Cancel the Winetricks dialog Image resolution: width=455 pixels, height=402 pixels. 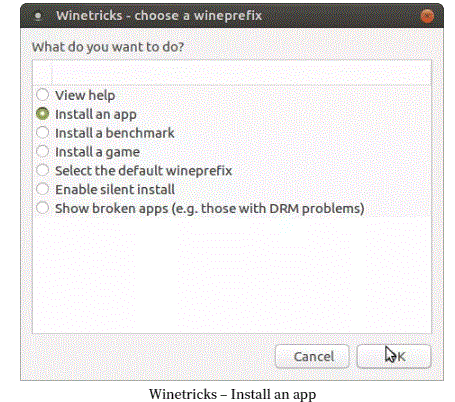click(x=312, y=356)
